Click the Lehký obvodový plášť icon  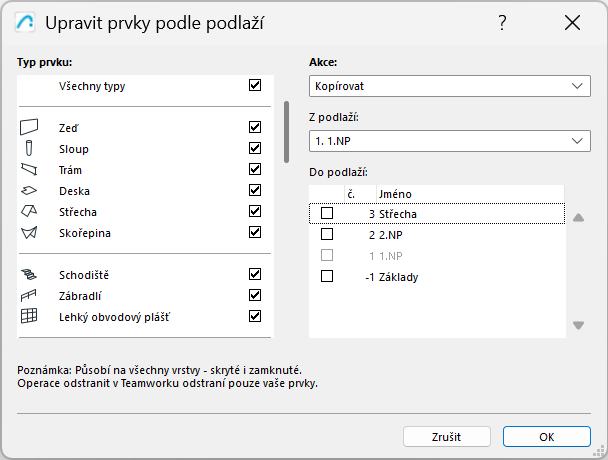(29, 316)
